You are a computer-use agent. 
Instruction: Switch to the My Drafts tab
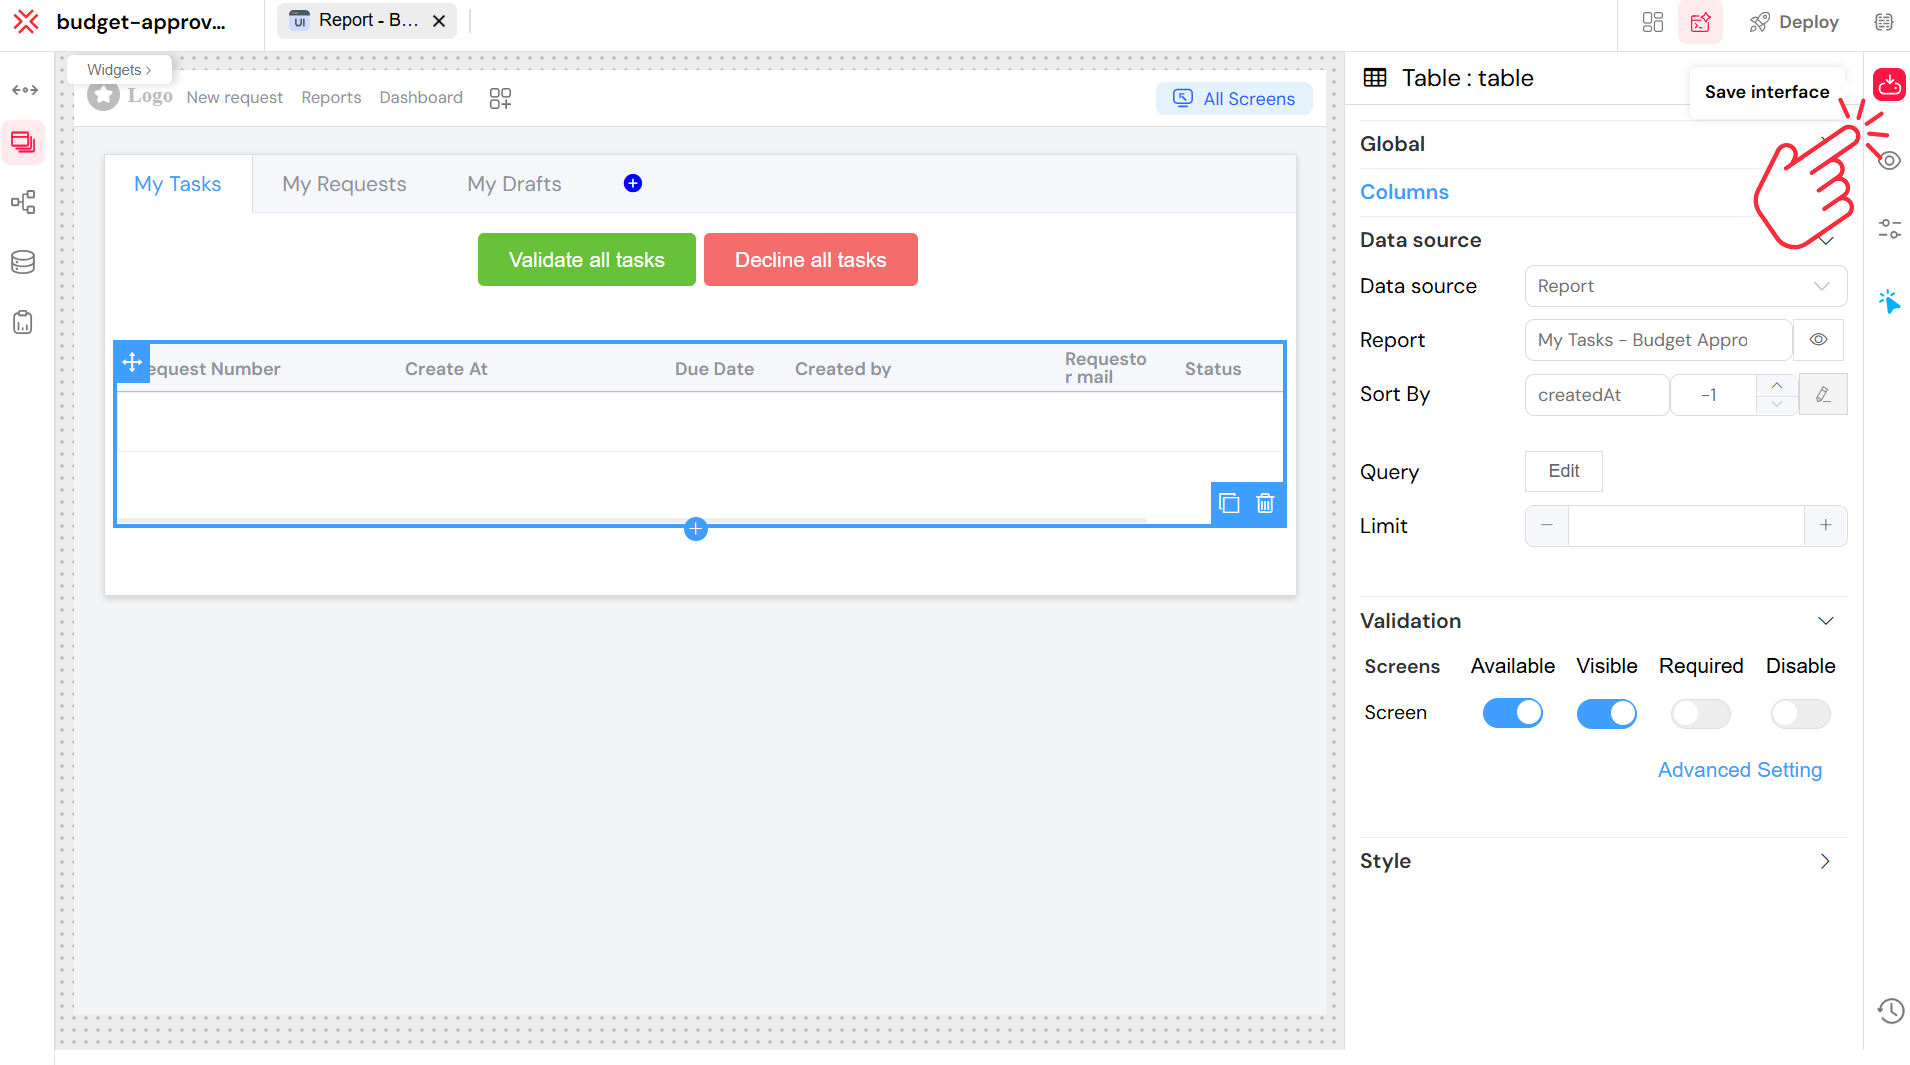(514, 184)
